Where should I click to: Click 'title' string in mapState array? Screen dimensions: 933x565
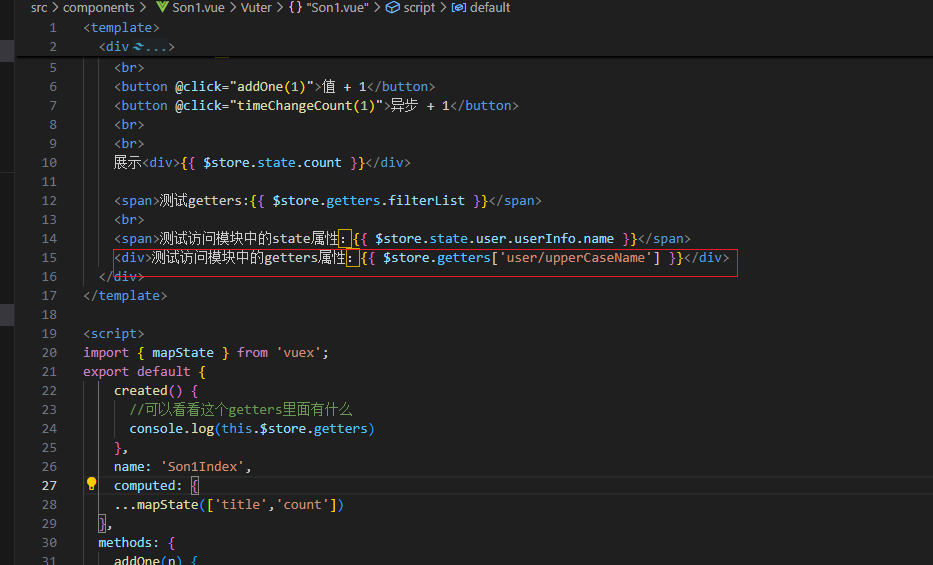[241, 504]
